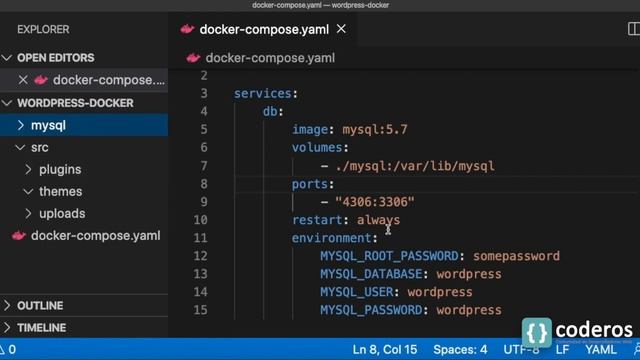This screenshot has width=640, height=360.
Task: Click the warnings count in status bar
Action: pyautogui.click(x=8, y=349)
